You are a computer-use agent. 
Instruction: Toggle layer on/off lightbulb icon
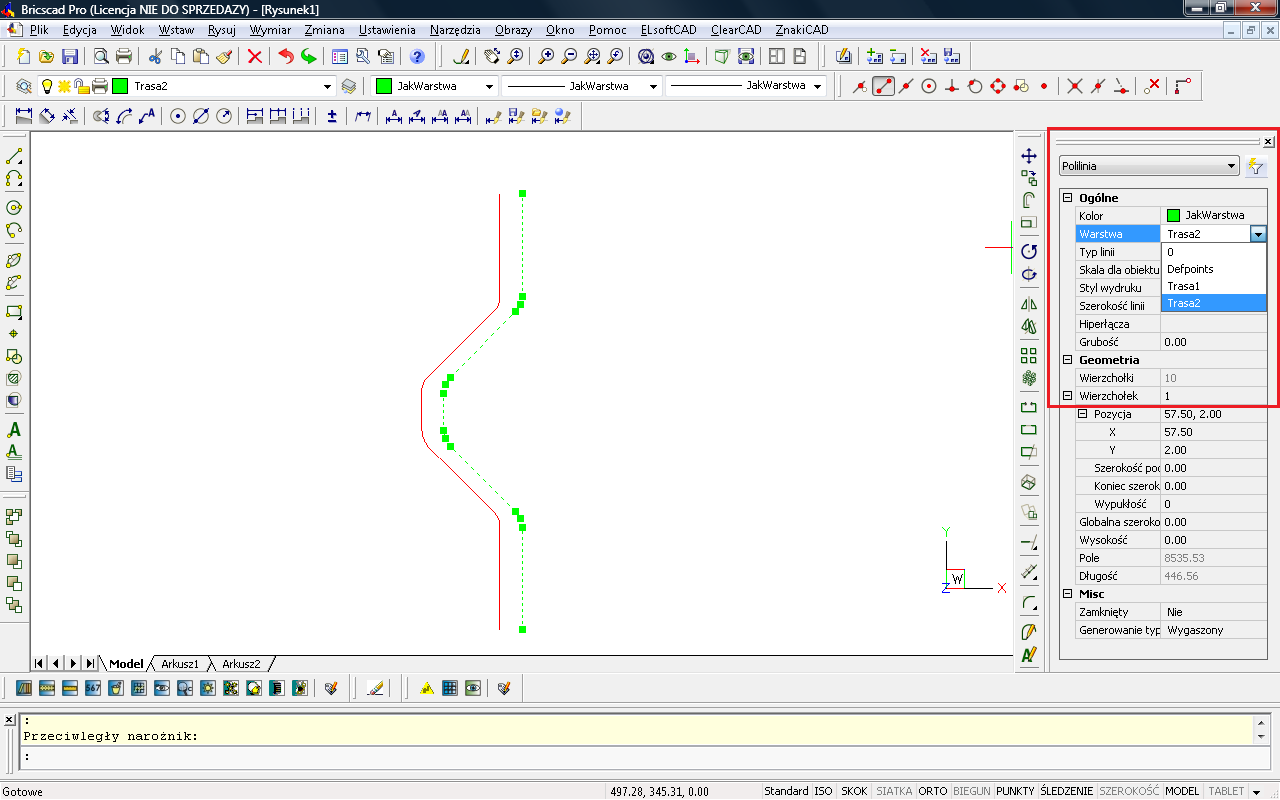46,86
